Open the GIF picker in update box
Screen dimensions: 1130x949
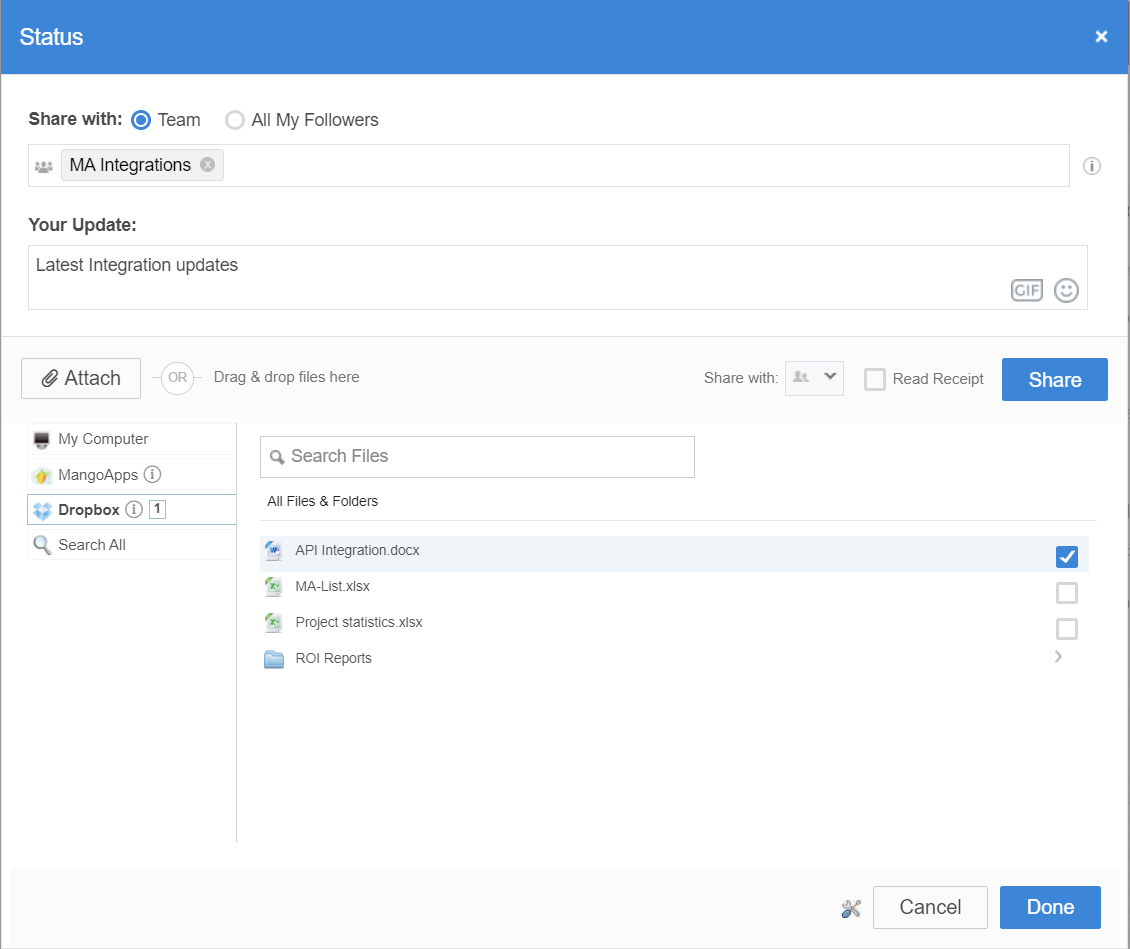pos(1026,291)
